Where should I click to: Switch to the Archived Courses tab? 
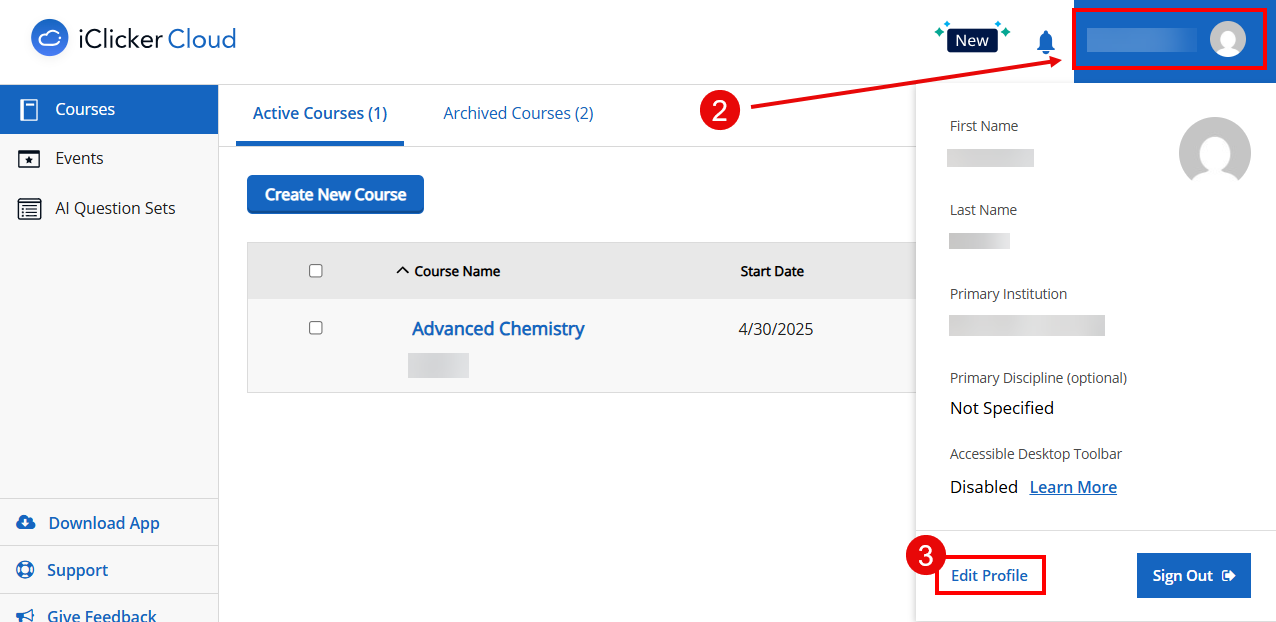[x=517, y=113]
